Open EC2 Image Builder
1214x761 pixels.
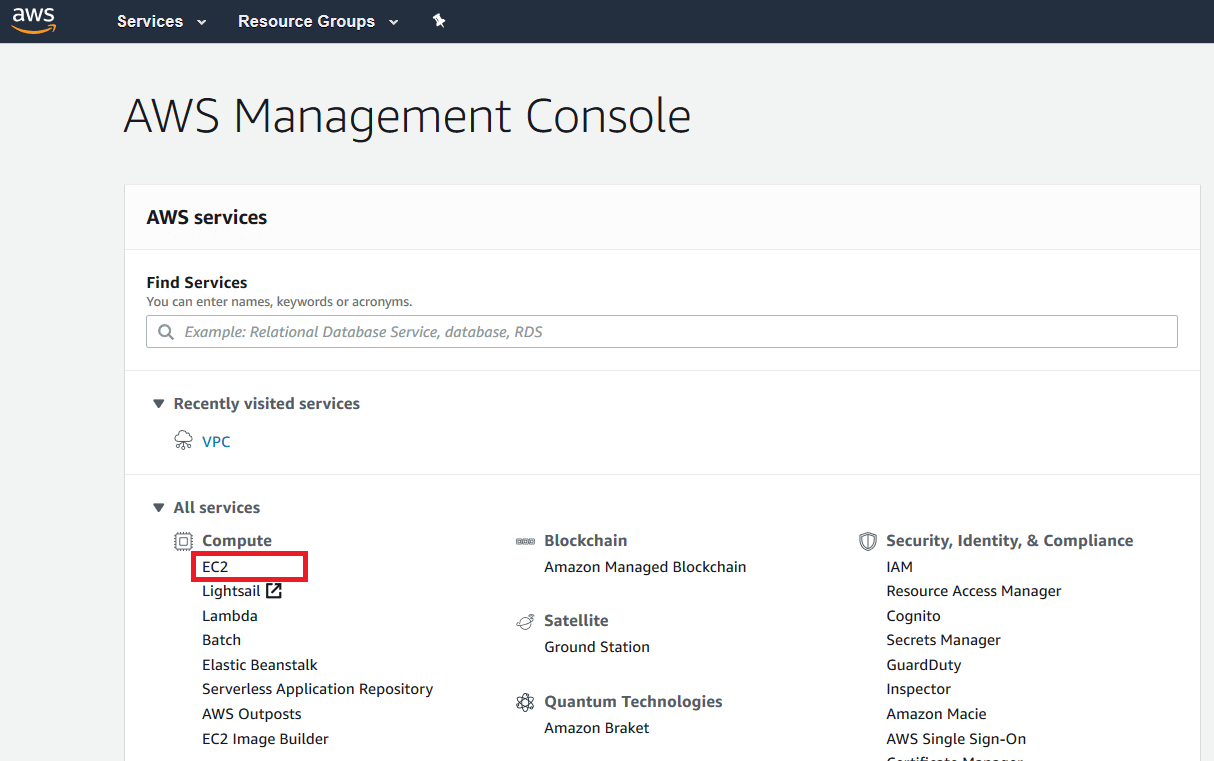265,739
